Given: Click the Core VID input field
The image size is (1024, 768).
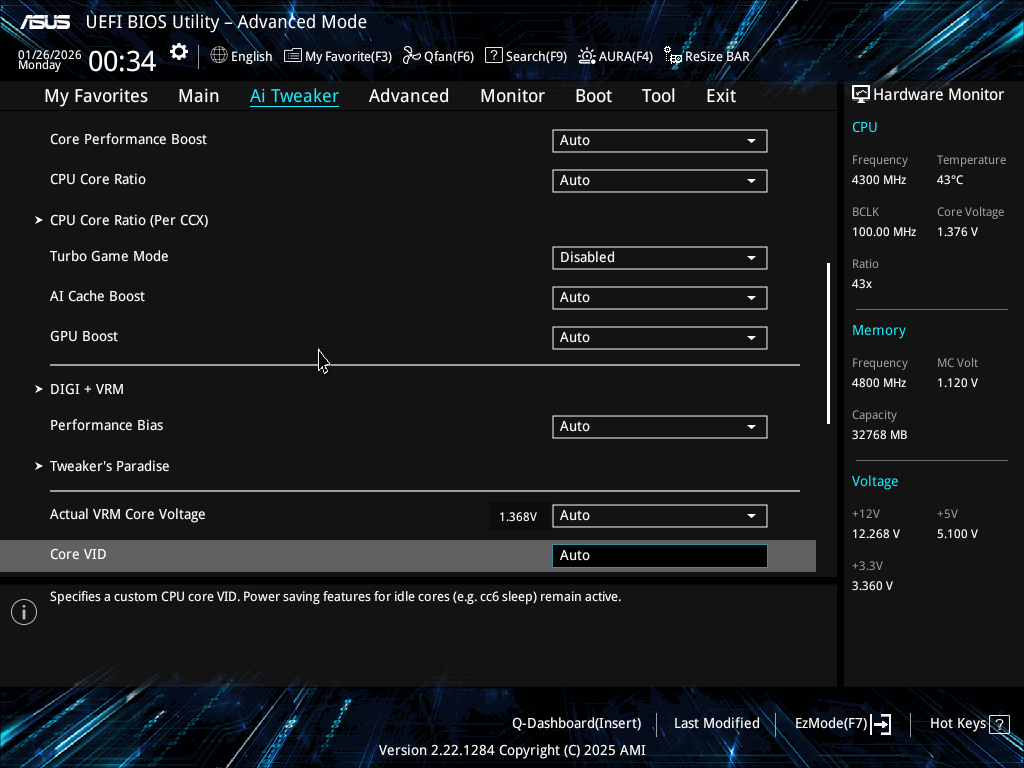Looking at the screenshot, I should tap(660, 556).
